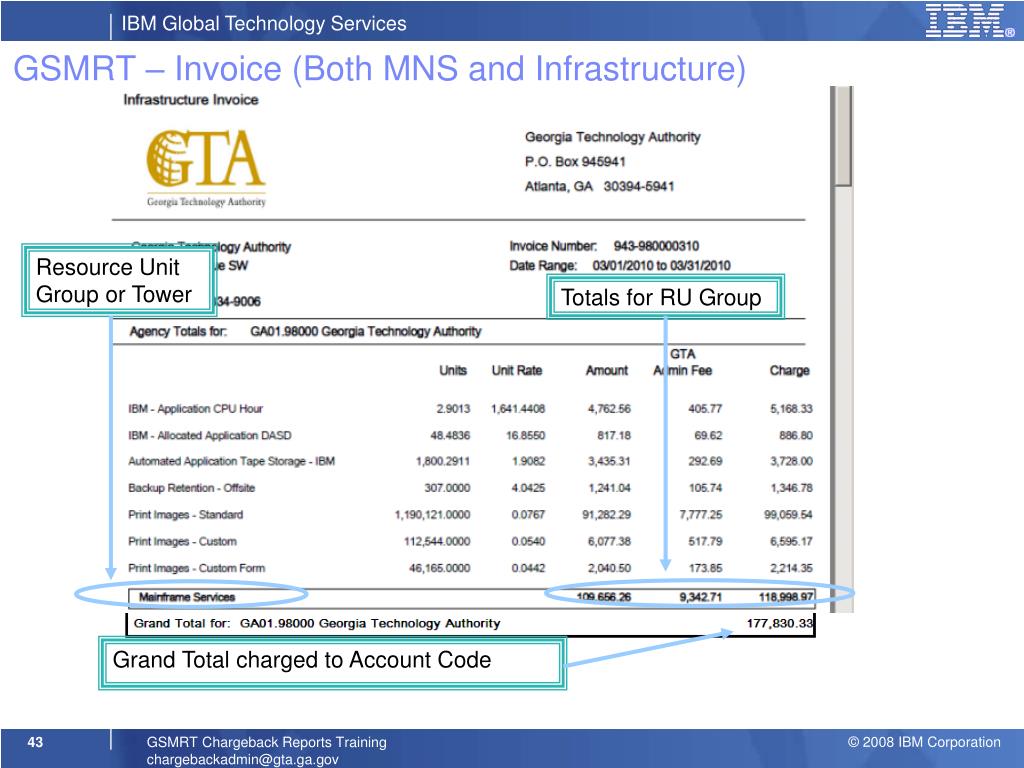
Task: Select the 'Infrastructure Invoice' heading text
Action: (x=191, y=100)
